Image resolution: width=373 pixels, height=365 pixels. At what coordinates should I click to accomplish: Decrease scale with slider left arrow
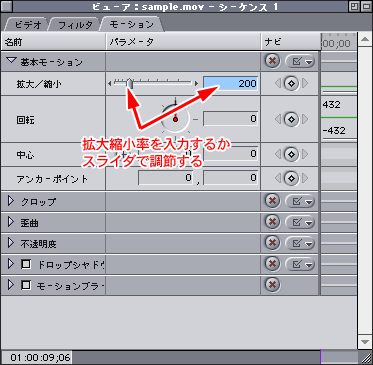[x=110, y=84]
